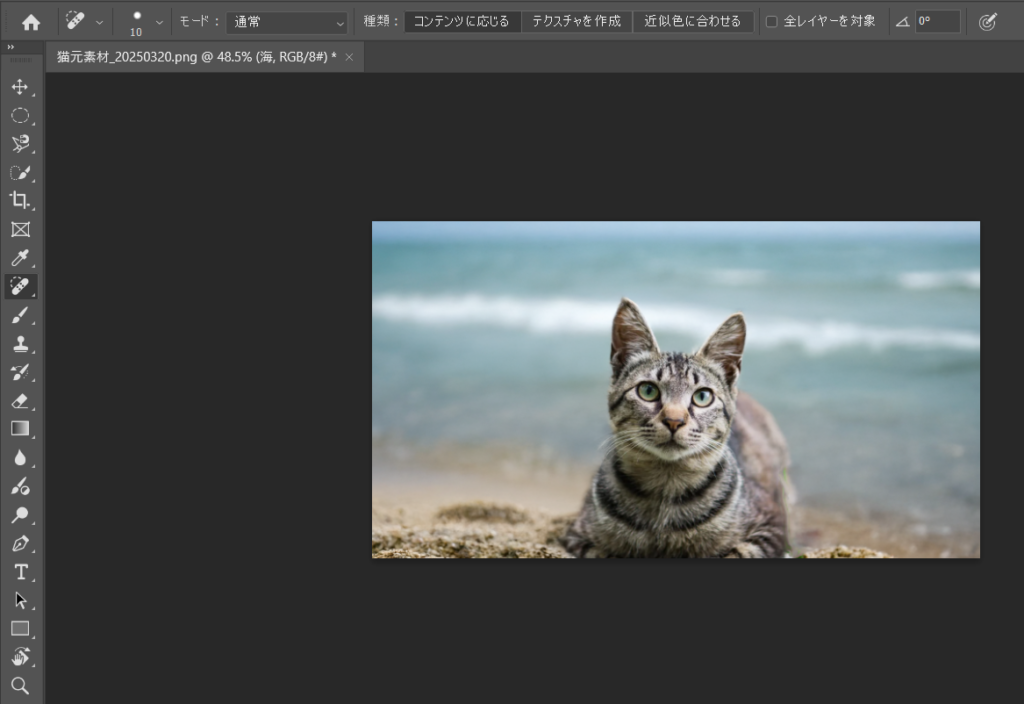Image resolution: width=1024 pixels, height=704 pixels.
Task: Pick the Eyedropper tool
Action: tap(20, 258)
